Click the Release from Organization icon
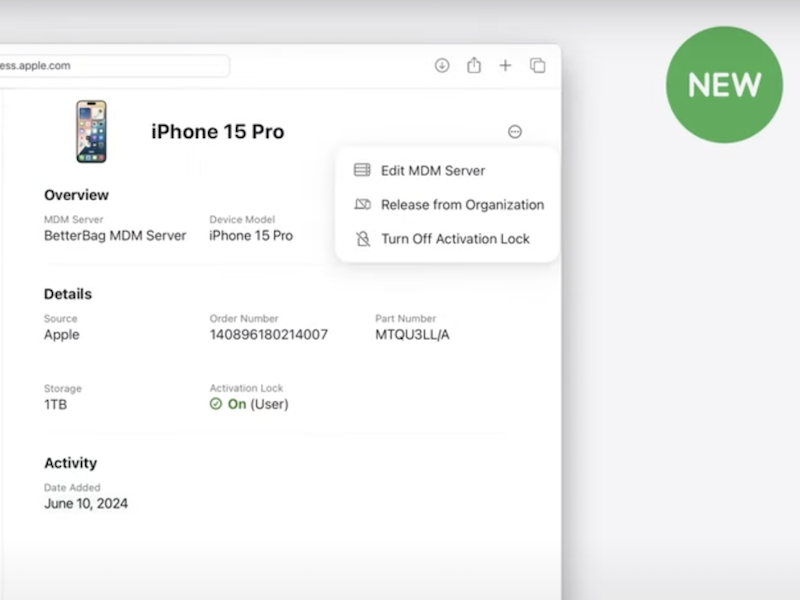 [362, 204]
